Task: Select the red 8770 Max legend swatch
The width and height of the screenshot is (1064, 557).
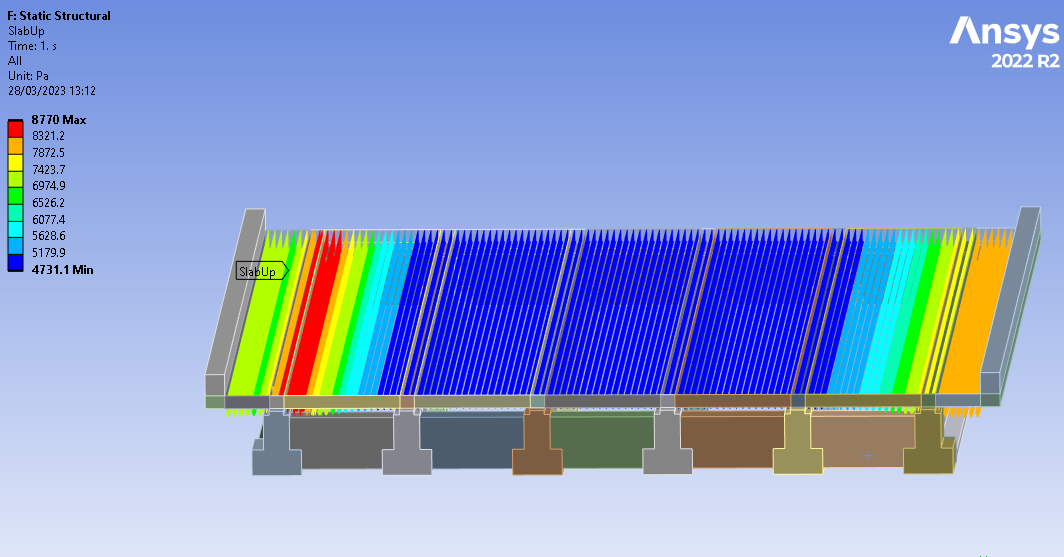Action: coord(15,129)
